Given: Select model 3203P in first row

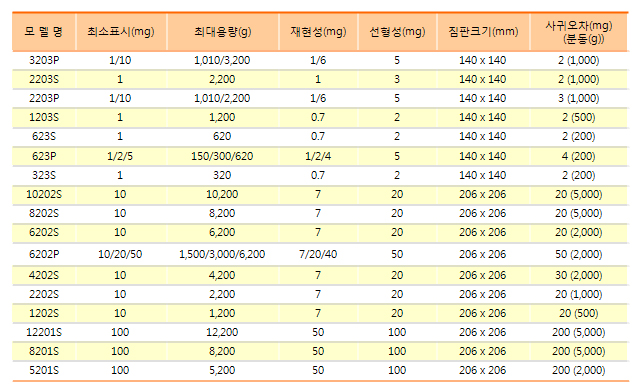Looking at the screenshot, I should [44, 60].
